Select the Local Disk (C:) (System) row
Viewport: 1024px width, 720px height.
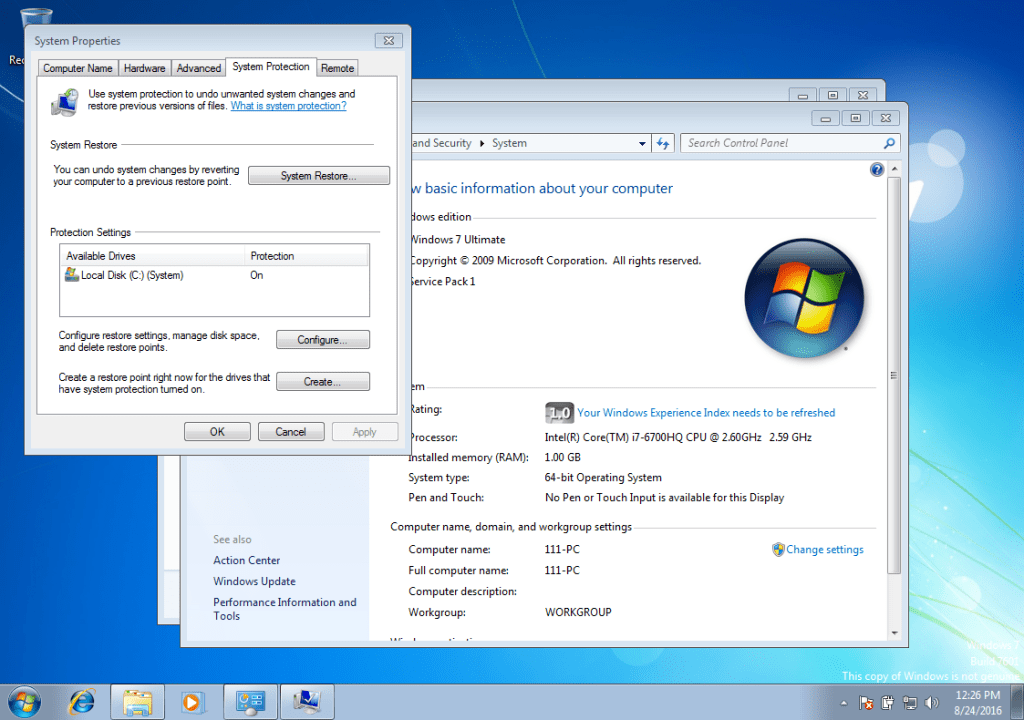coord(214,275)
